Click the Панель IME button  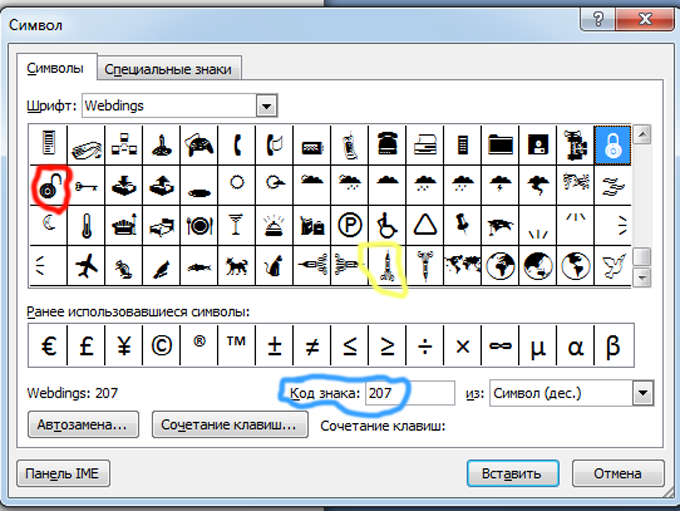point(62,473)
